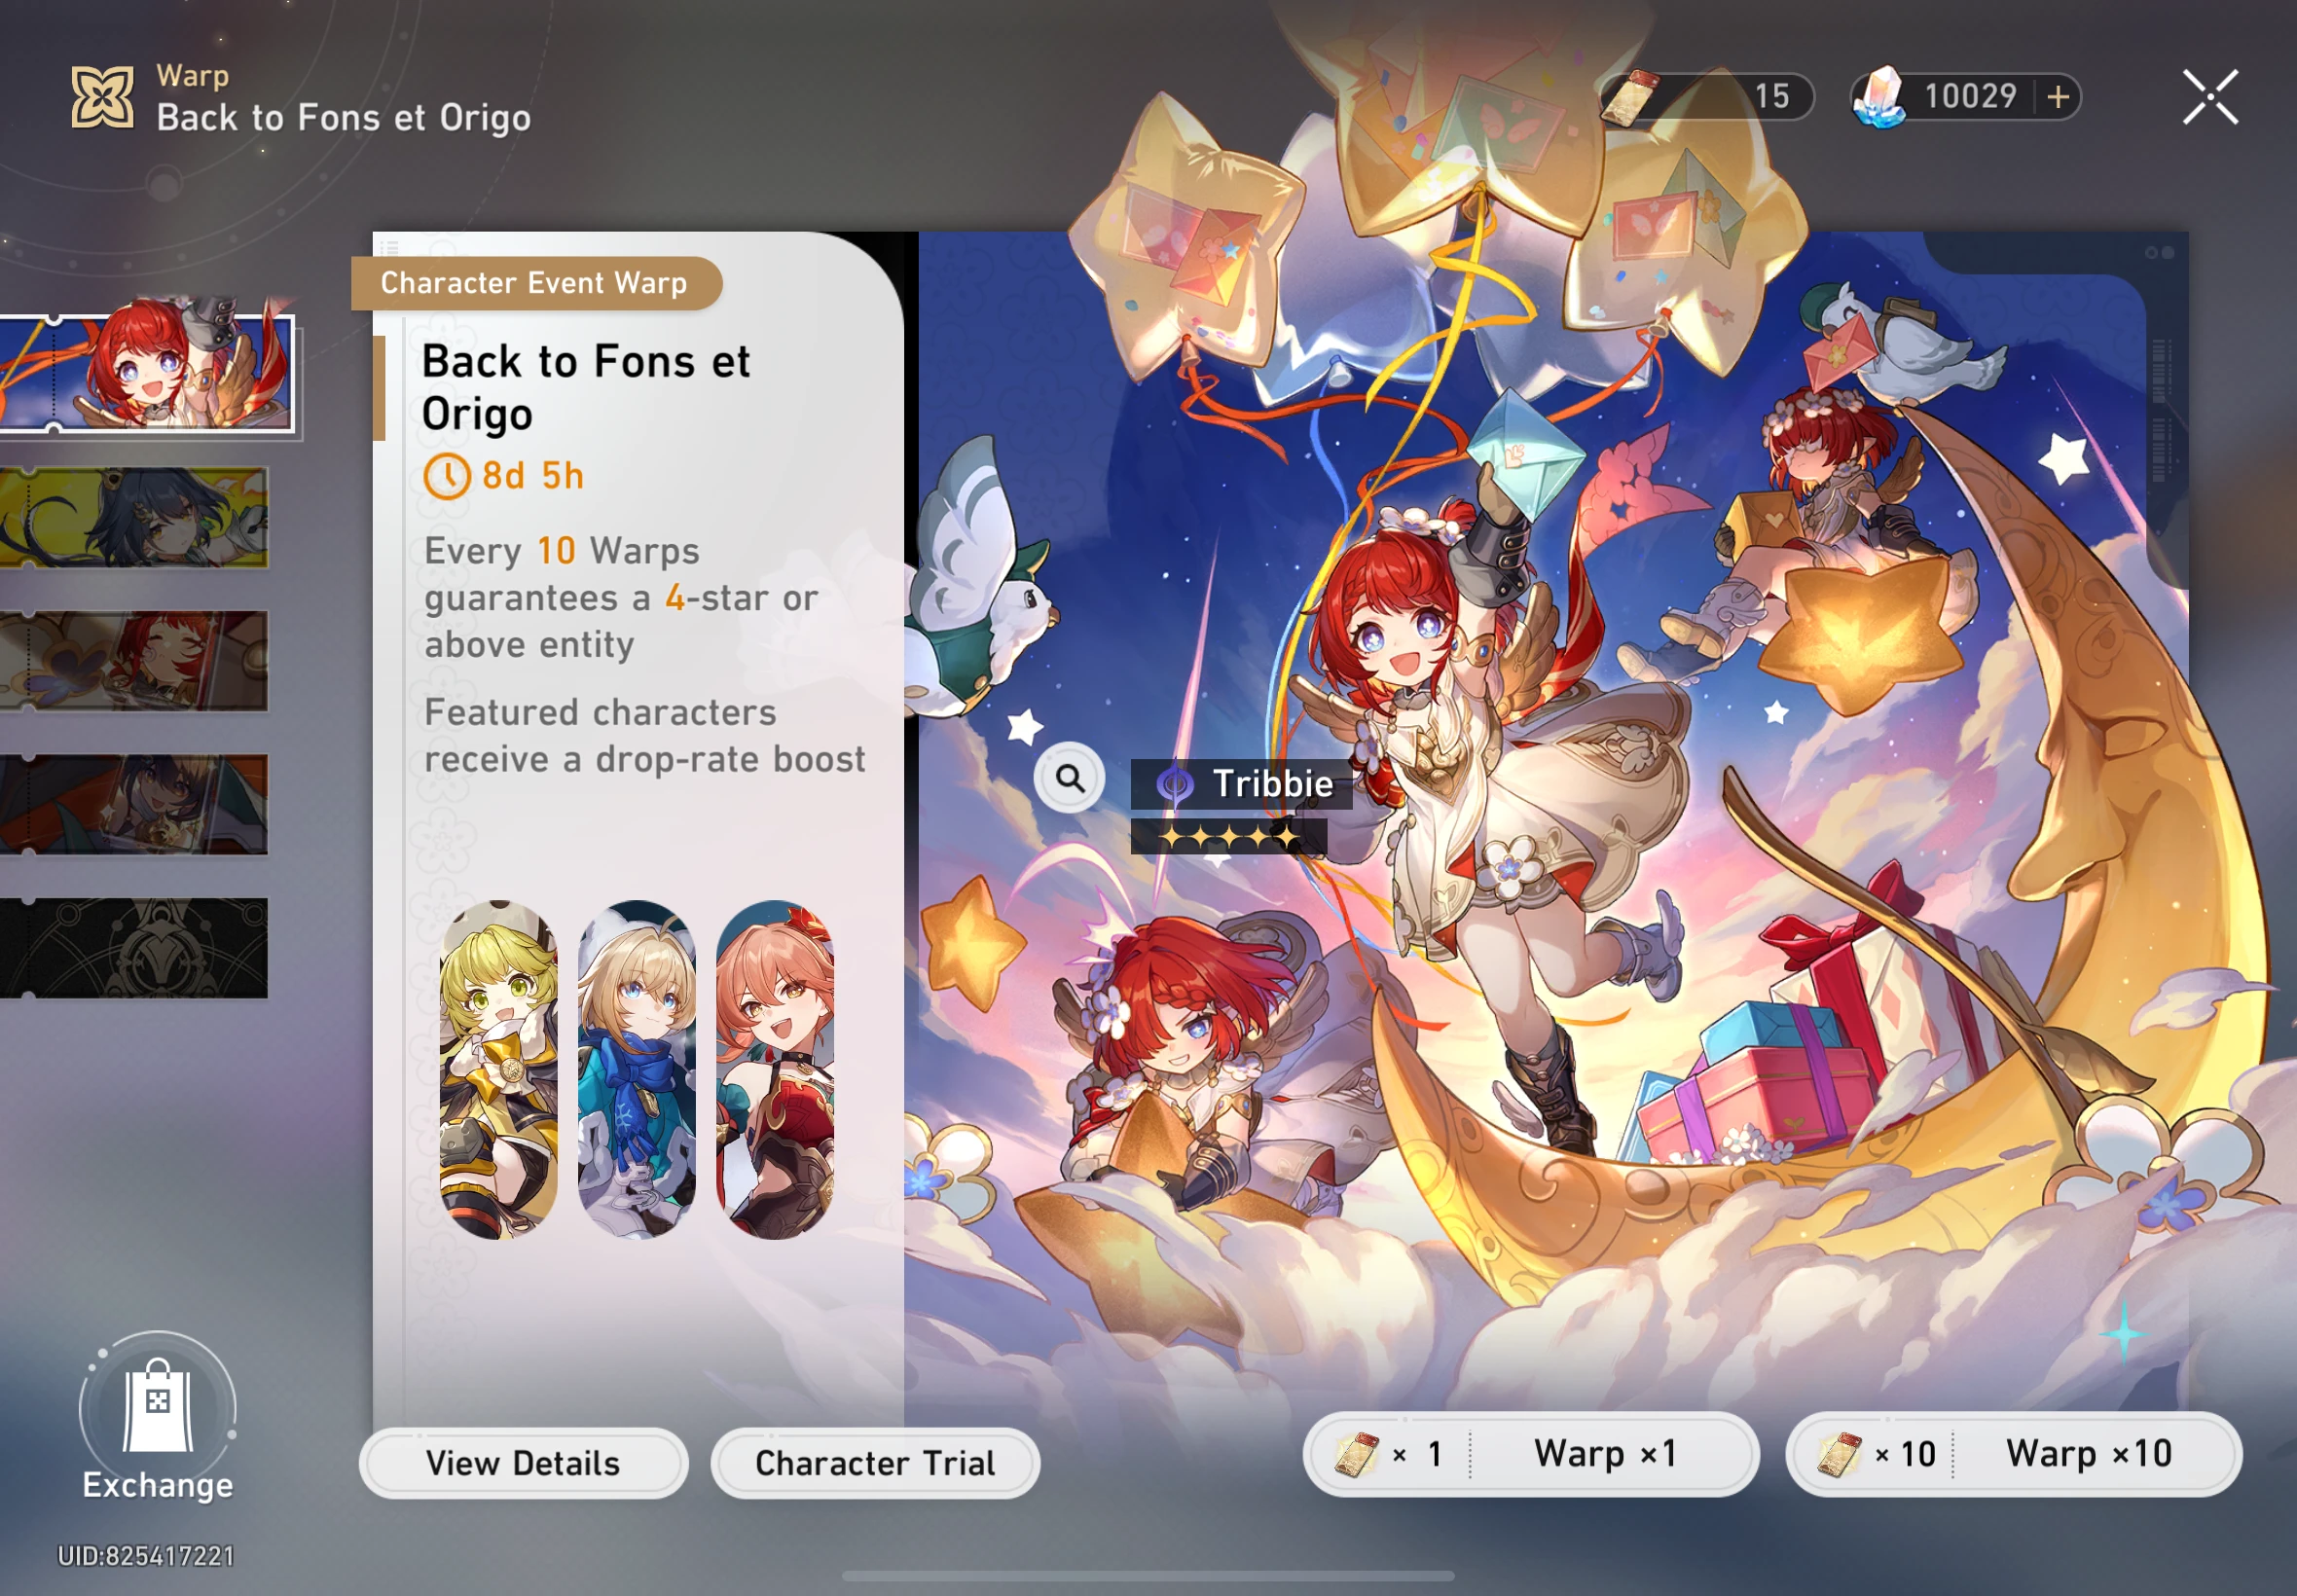Switch to the yellow dark-haired character banner

(134, 518)
